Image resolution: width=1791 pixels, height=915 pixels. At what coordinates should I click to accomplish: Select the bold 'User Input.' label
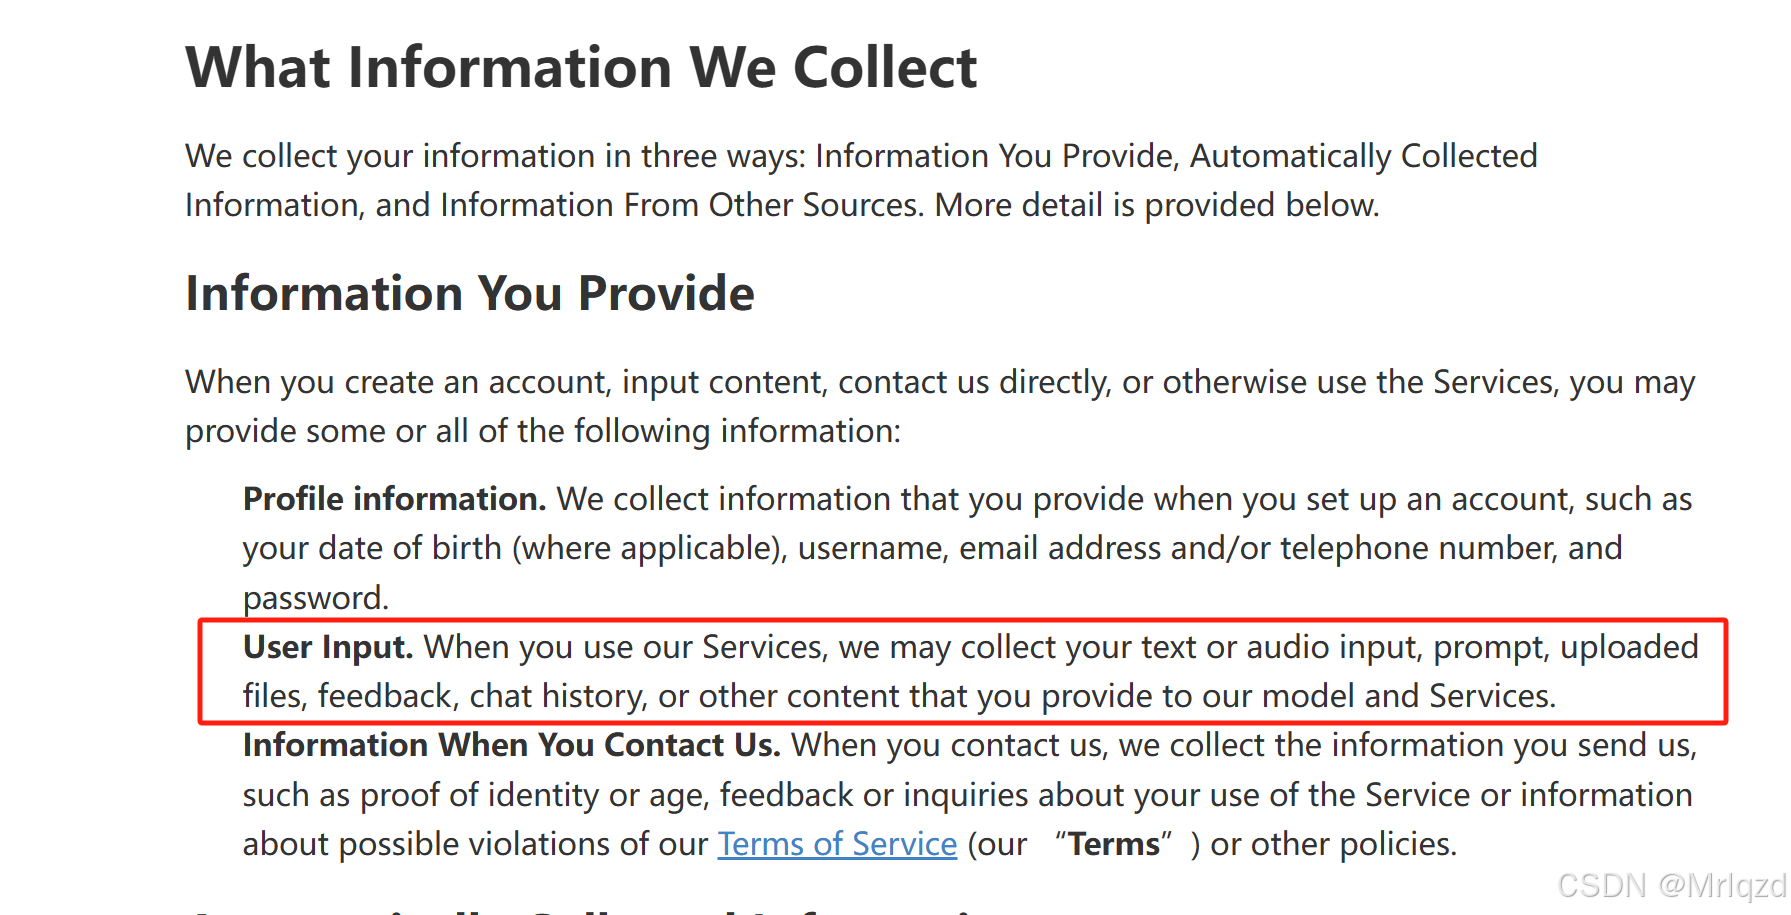tap(328, 647)
